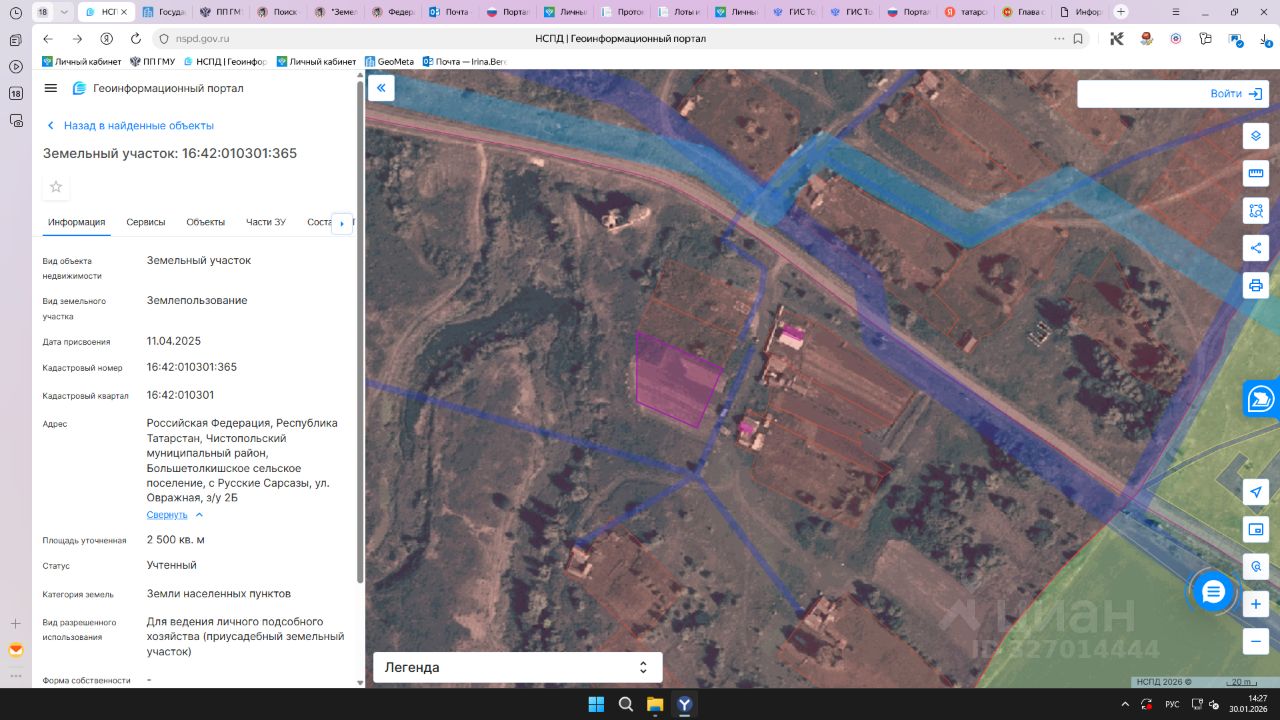Click the Войти login button
This screenshot has height=720, width=1280.
click(x=1237, y=94)
